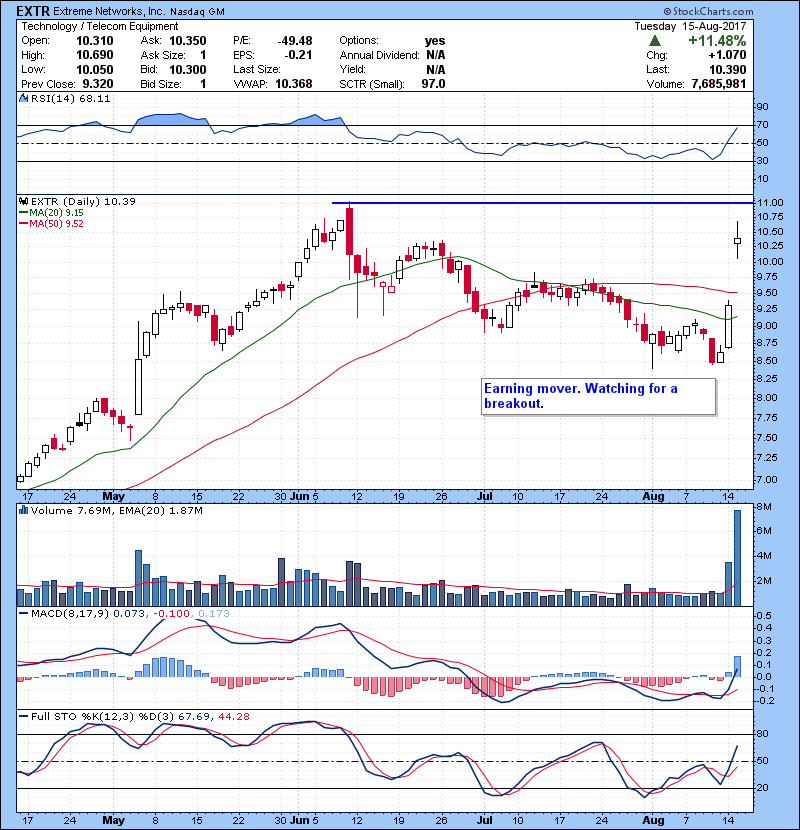Click the Yield label
The width and height of the screenshot is (800, 830).
coord(352,69)
